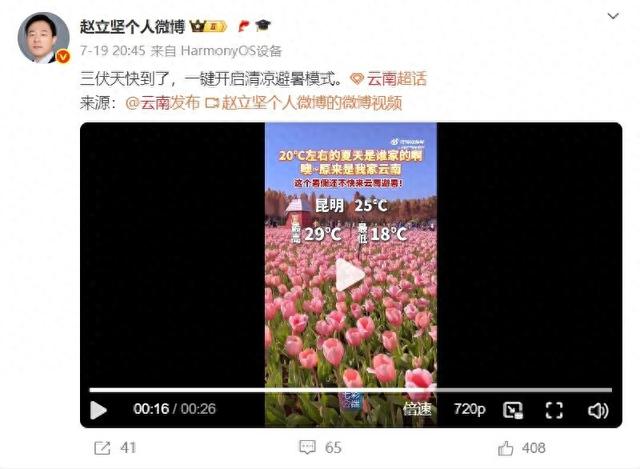The height and width of the screenshot is (469, 640).
Task: Click the graduation cap badge icon
Action: point(263,26)
